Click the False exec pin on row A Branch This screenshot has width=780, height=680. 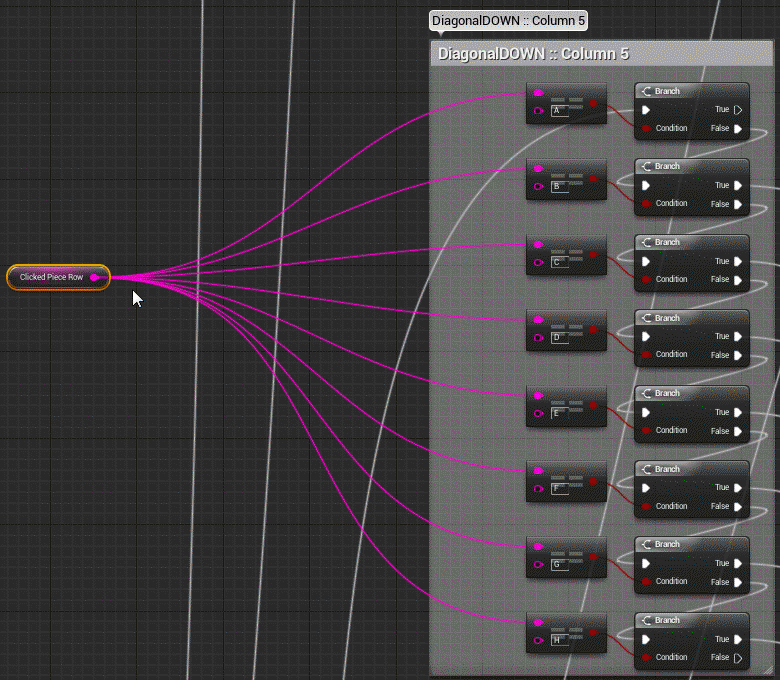coord(738,129)
